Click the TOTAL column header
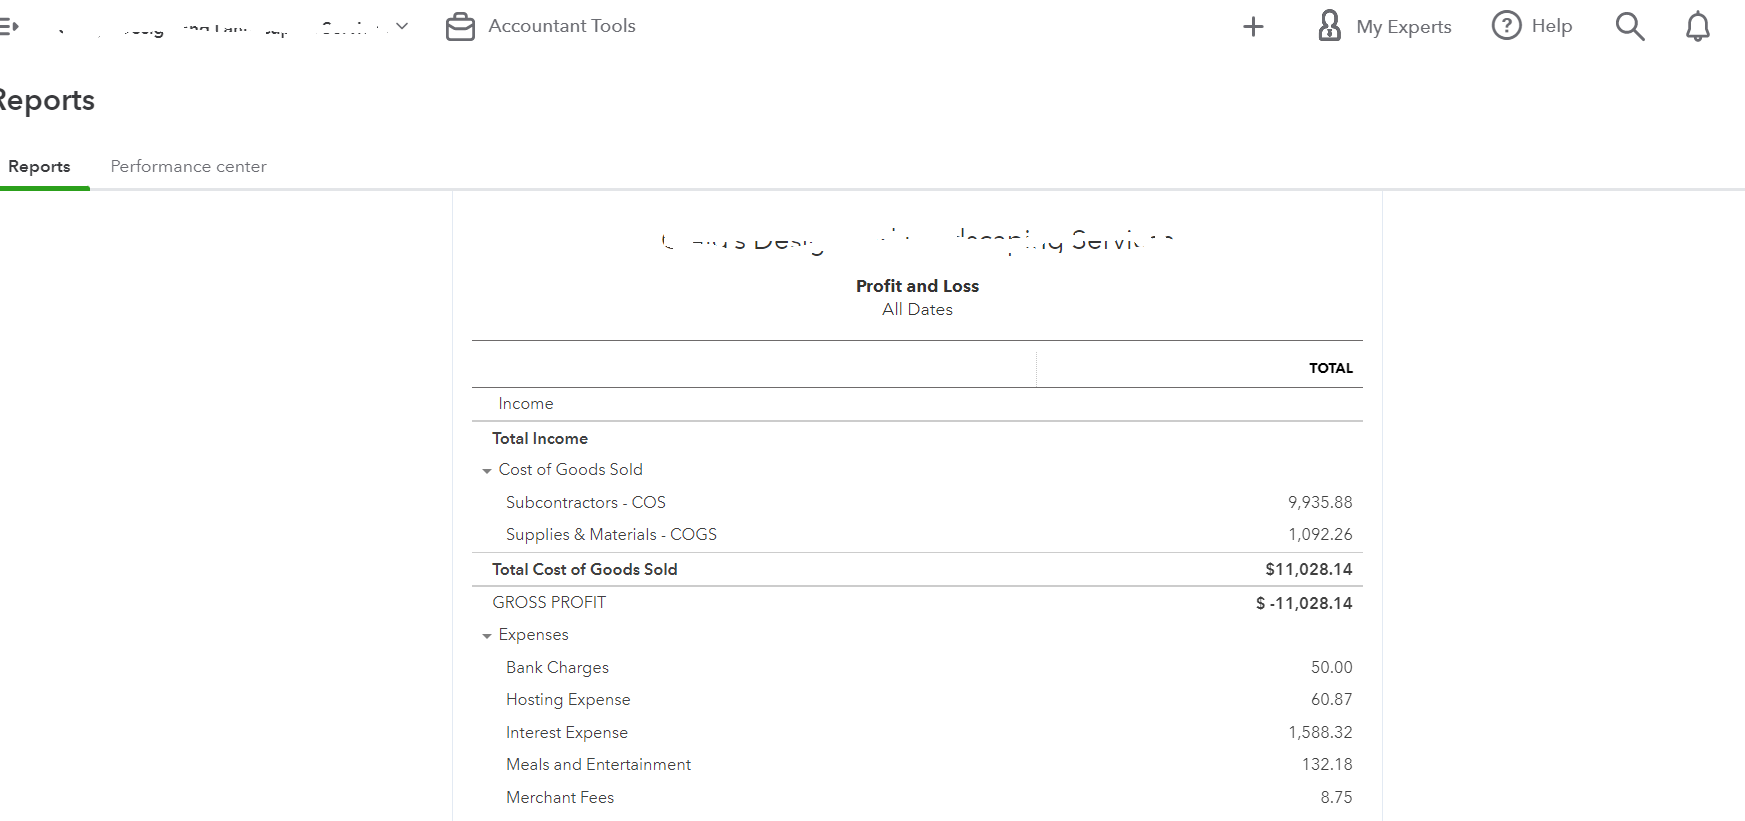Viewport: 1745px width, 821px height. point(1330,368)
